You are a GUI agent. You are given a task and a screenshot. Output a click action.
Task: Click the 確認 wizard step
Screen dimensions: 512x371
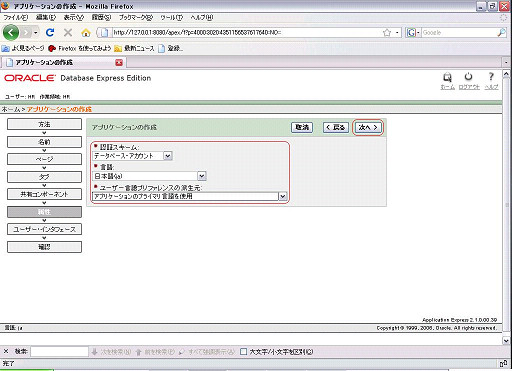click(44, 247)
